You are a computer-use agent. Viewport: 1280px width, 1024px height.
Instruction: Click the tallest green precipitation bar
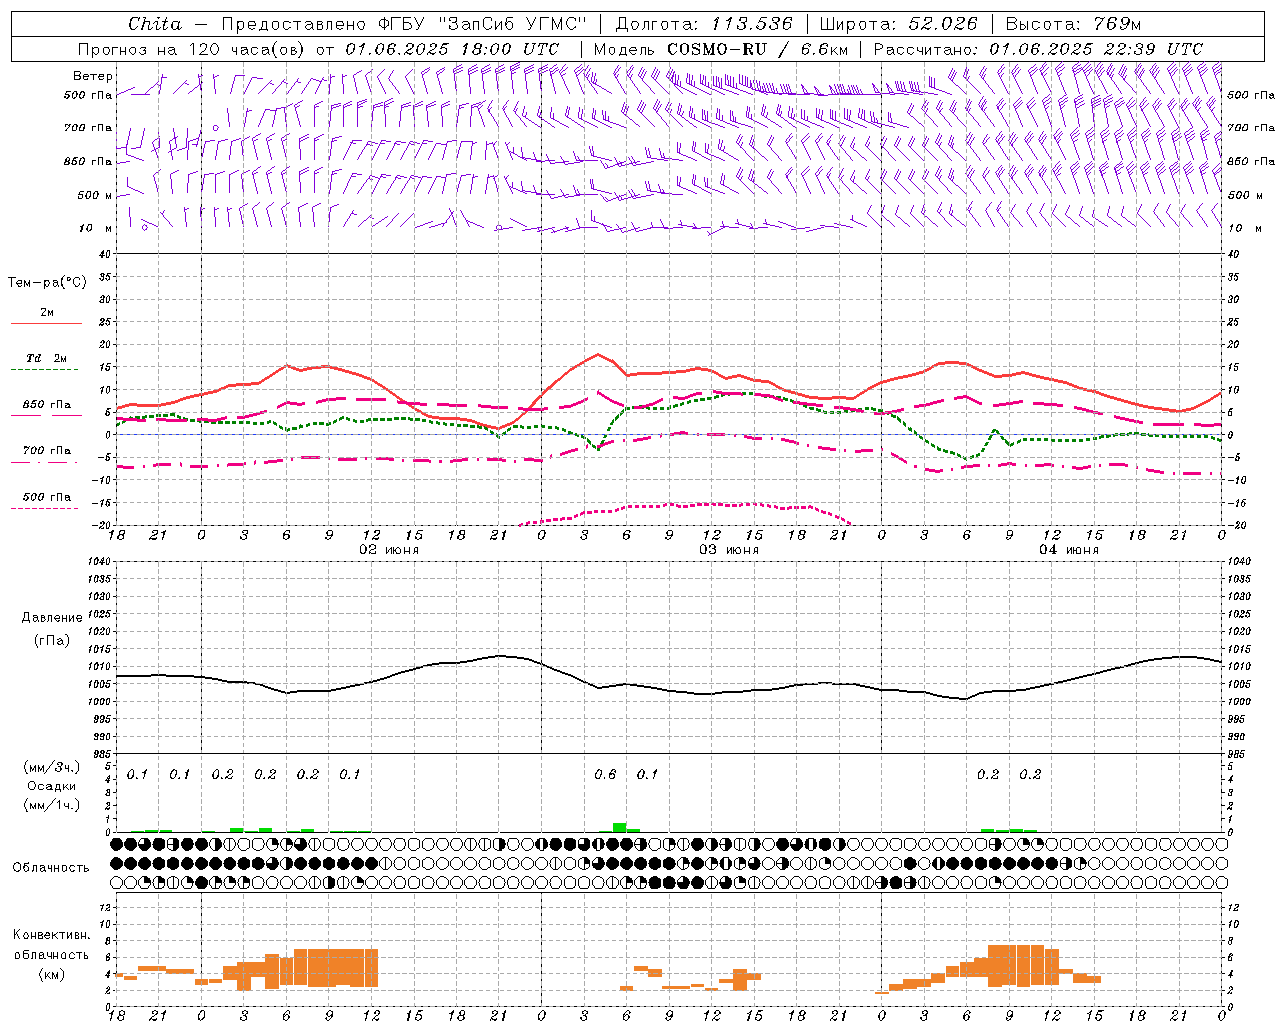coord(620,827)
